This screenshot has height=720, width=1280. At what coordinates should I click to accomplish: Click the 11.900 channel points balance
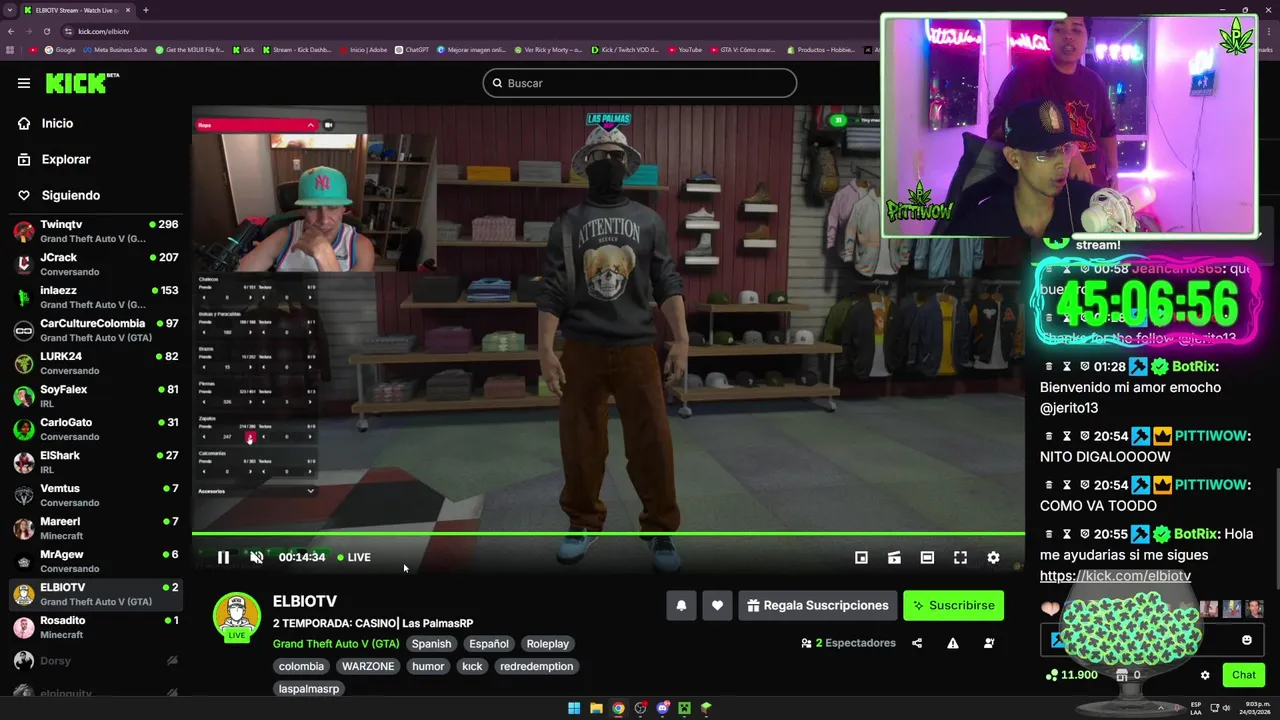(x=1072, y=675)
